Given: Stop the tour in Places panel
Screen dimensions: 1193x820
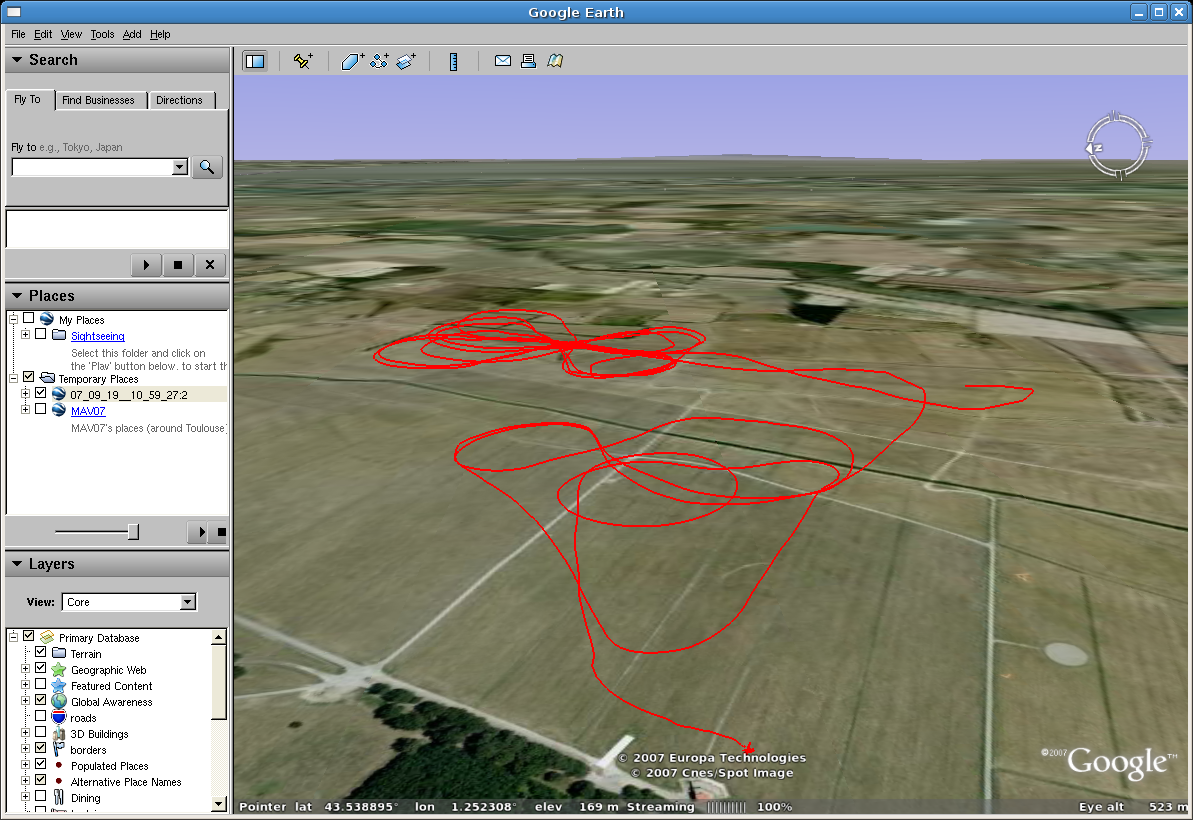Looking at the screenshot, I should click(220, 532).
